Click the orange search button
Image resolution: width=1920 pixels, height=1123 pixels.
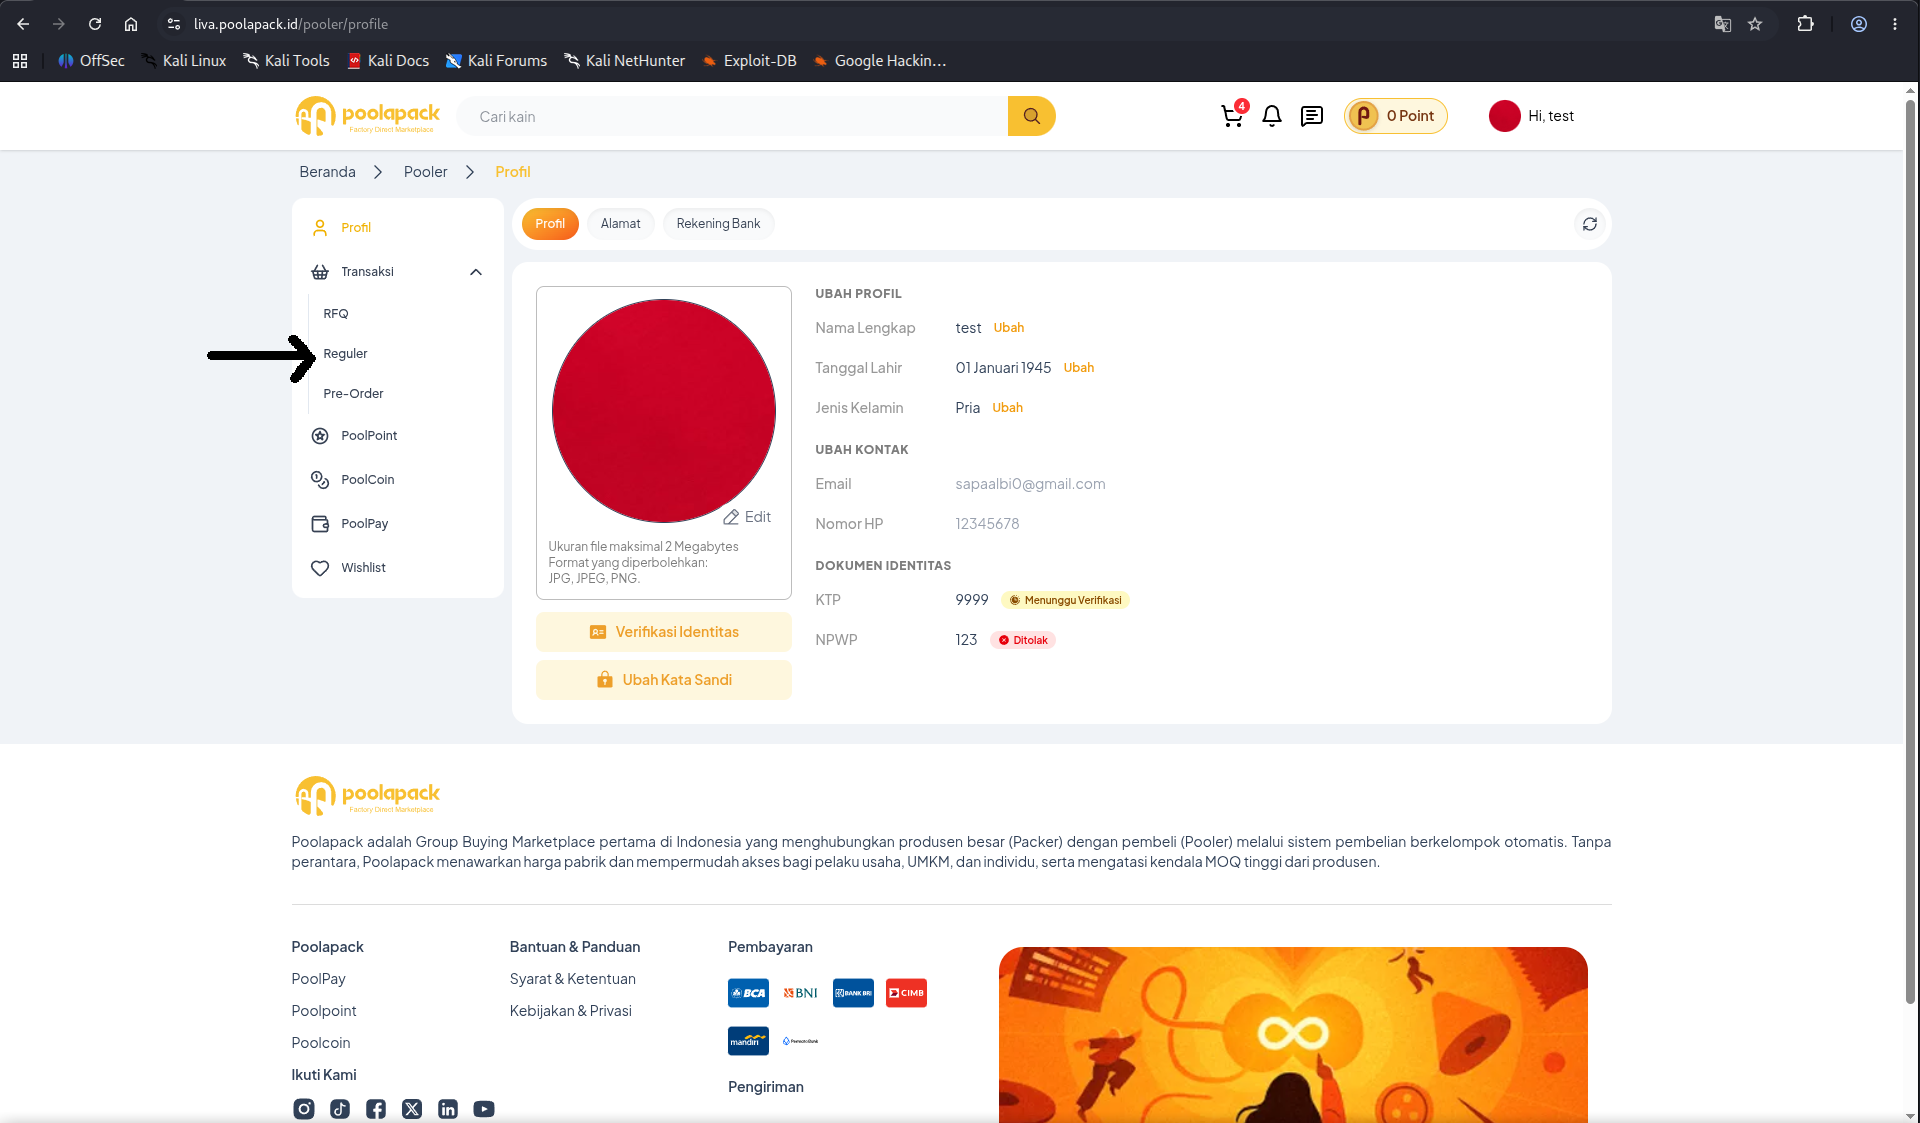[1031, 116]
